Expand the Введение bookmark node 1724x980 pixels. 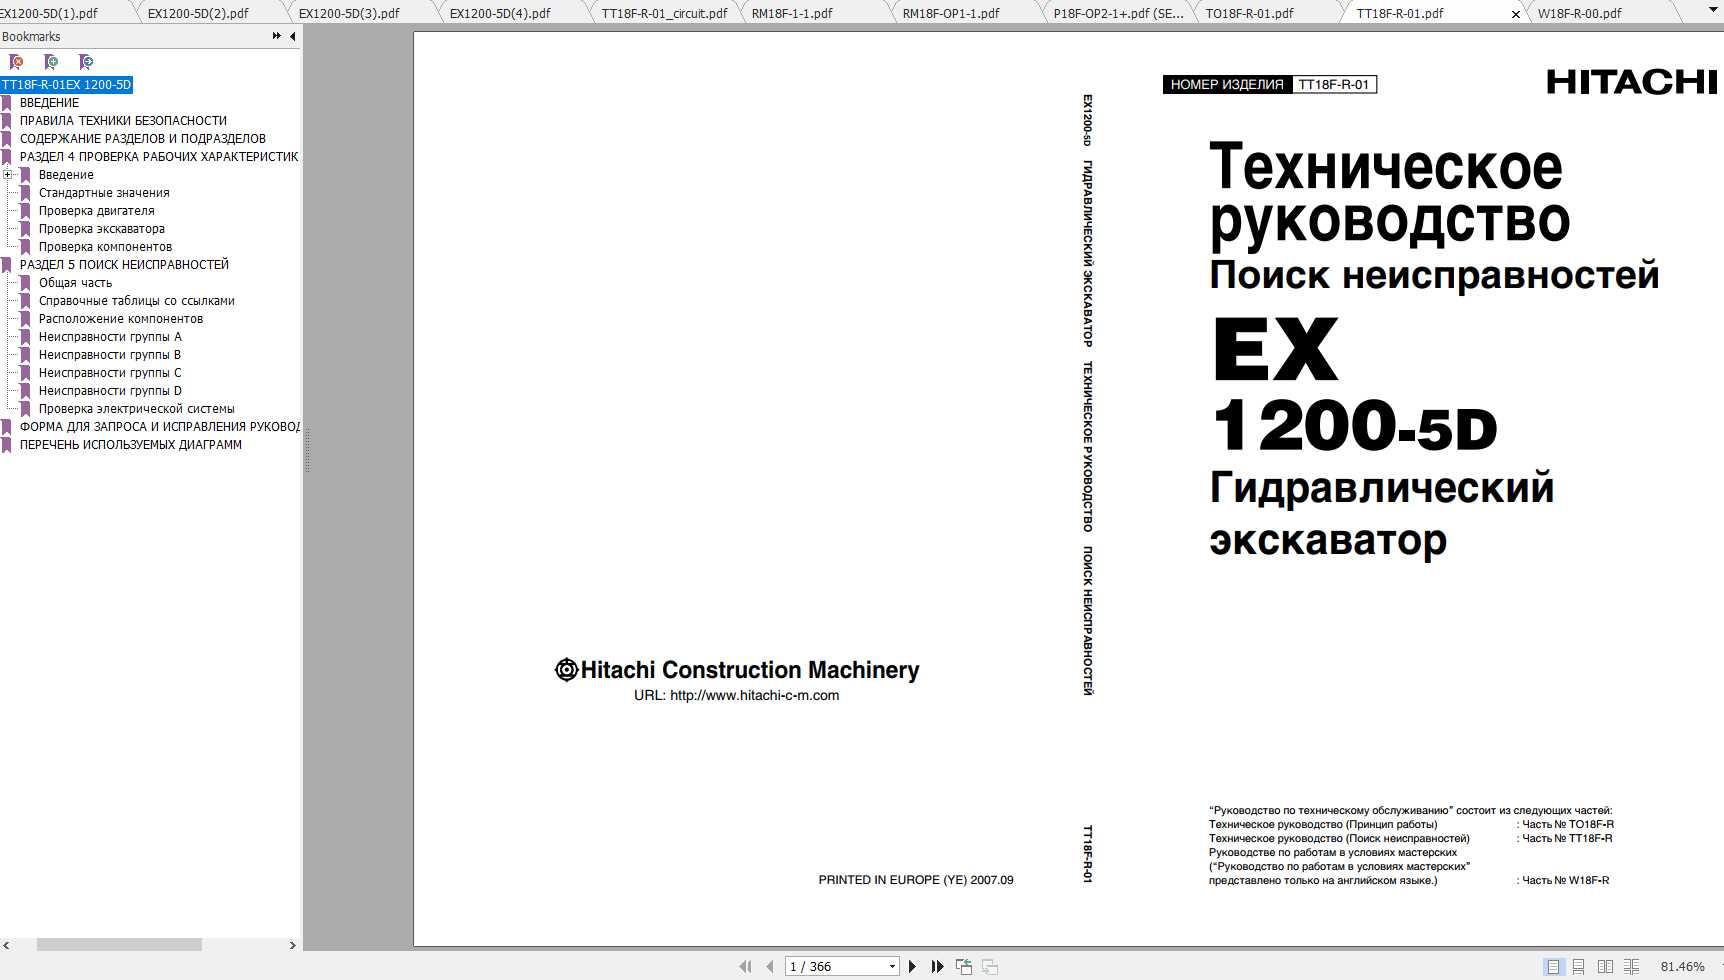[9, 174]
